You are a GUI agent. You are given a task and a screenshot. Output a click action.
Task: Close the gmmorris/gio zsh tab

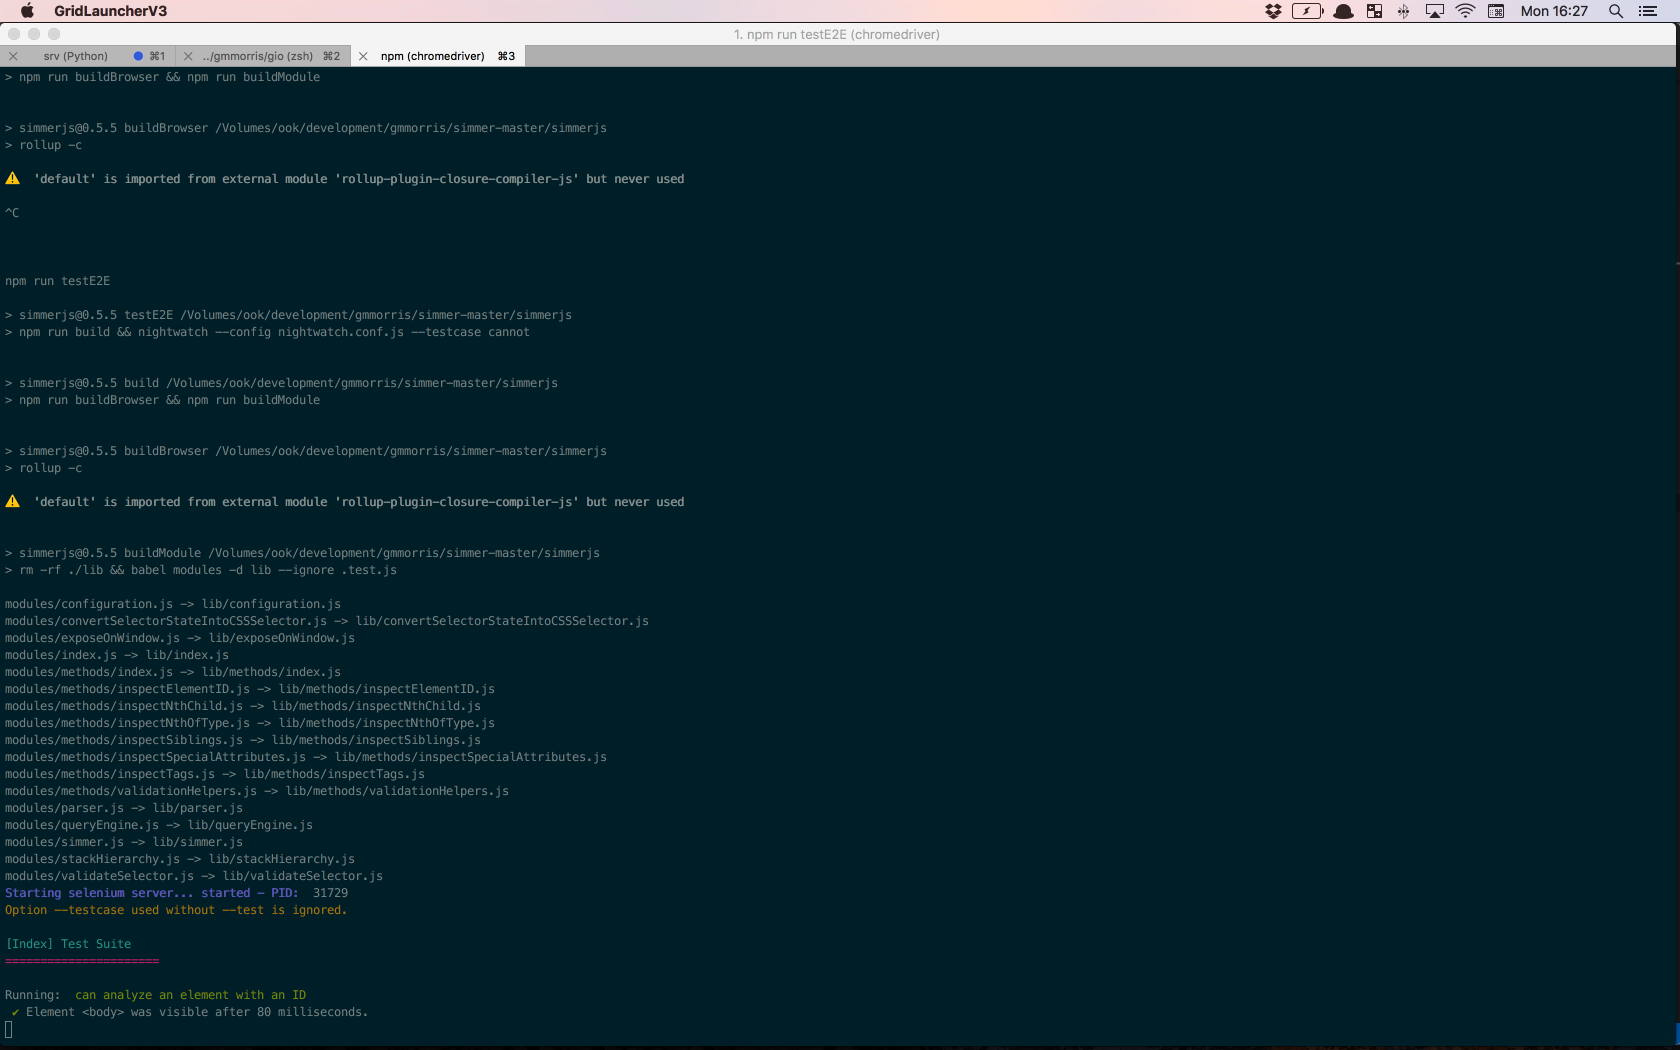[x=188, y=56]
